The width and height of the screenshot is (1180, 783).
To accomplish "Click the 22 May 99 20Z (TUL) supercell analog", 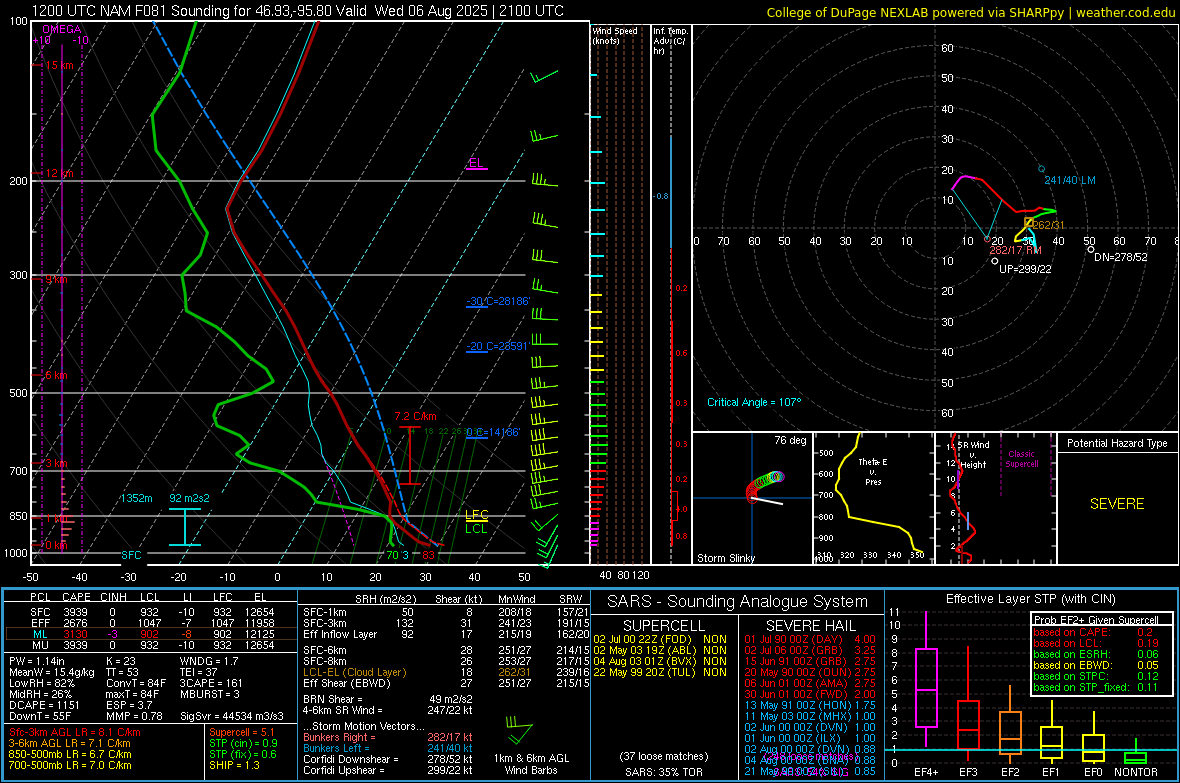I will pos(660,672).
